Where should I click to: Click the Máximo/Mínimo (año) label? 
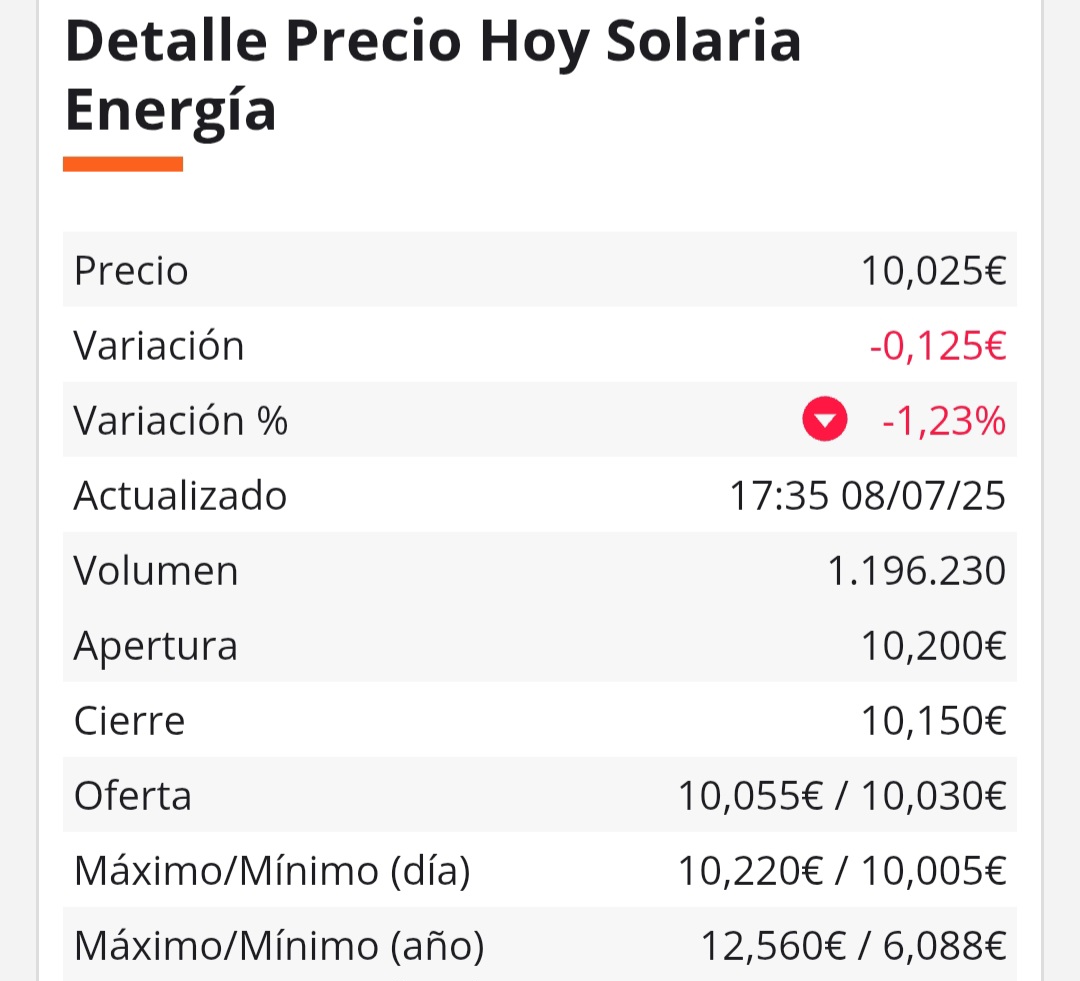[x=279, y=946]
